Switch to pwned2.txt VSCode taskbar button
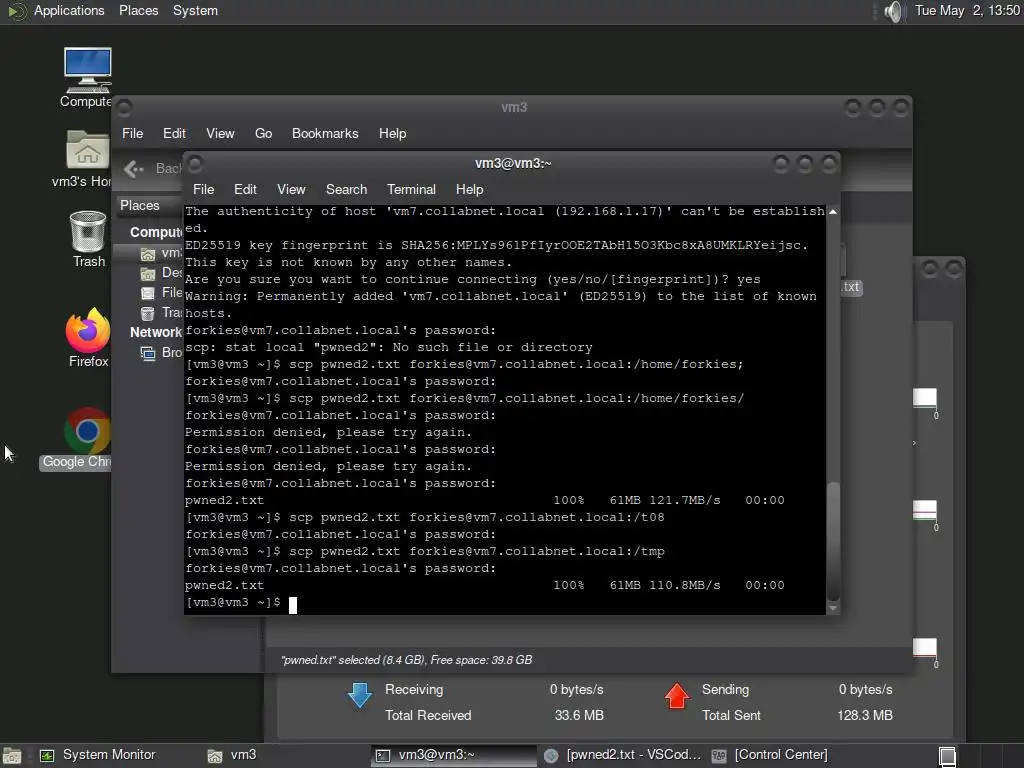The image size is (1024, 768). coord(622,756)
